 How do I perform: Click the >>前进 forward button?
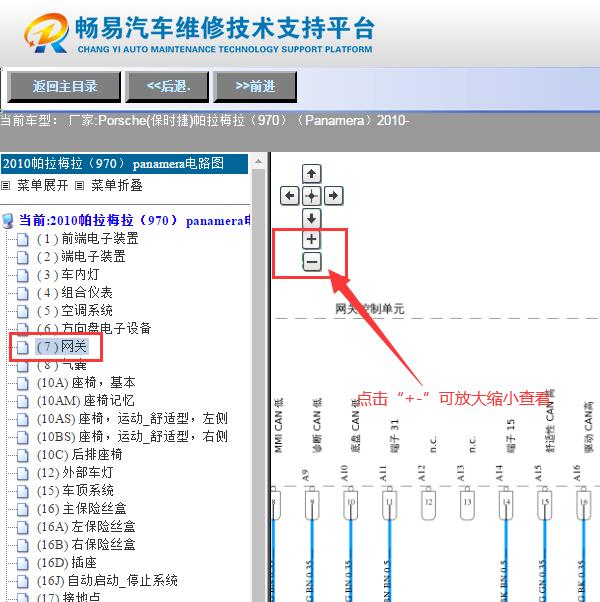point(255,87)
